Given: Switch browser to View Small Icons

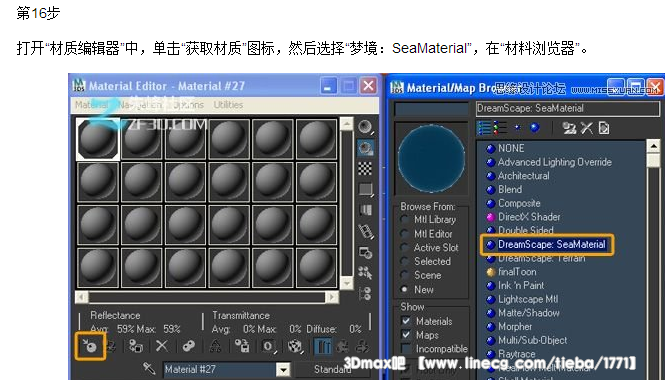Looking at the screenshot, I should click(x=517, y=127).
